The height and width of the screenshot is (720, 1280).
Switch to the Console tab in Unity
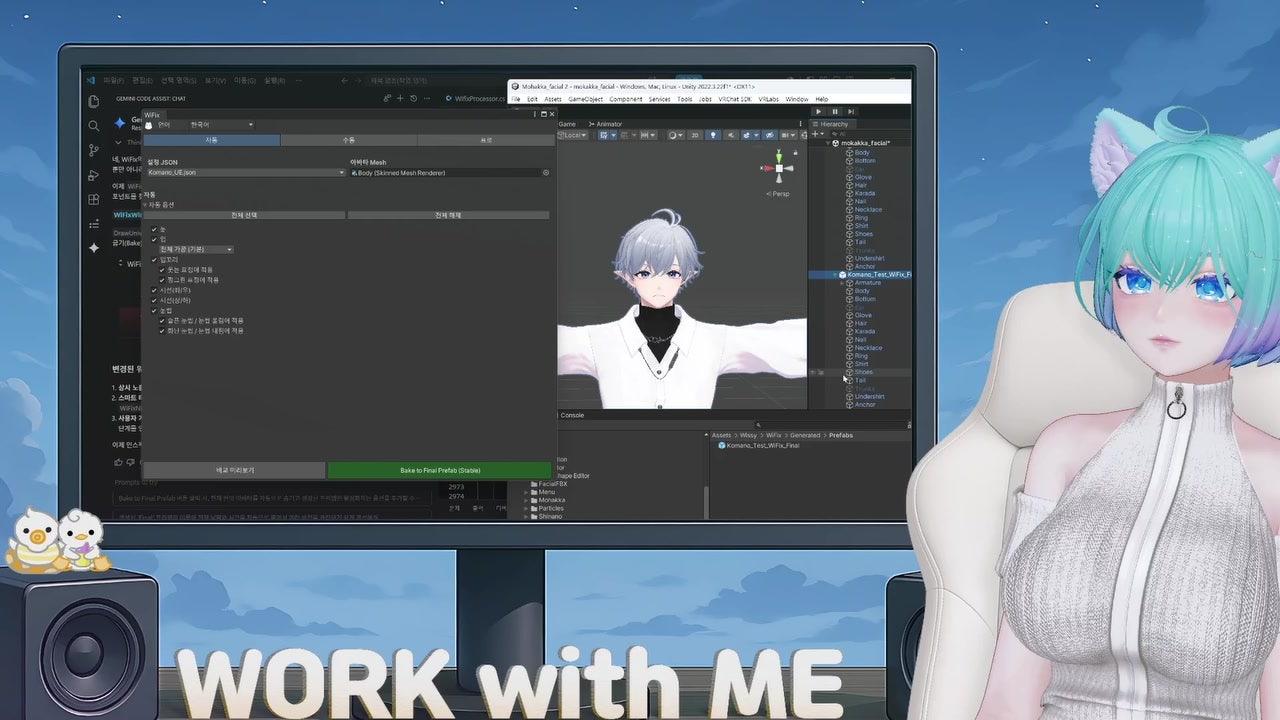[x=570, y=415]
